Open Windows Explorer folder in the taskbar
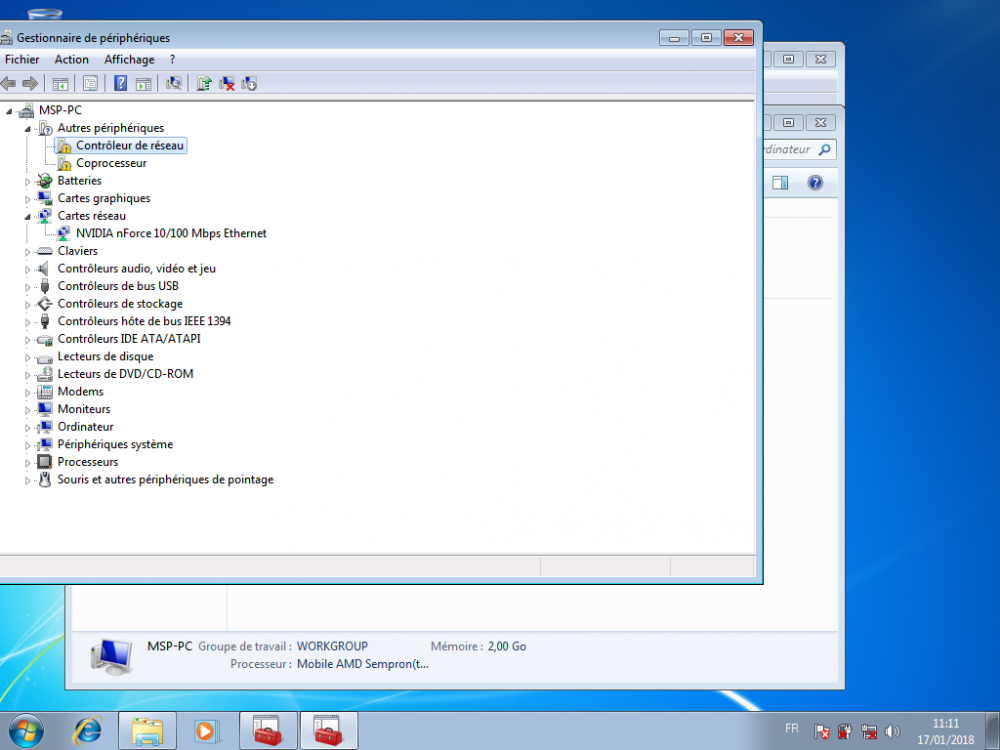The height and width of the screenshot is (750, 1000). pyautogui.click(x=147, y=731)
